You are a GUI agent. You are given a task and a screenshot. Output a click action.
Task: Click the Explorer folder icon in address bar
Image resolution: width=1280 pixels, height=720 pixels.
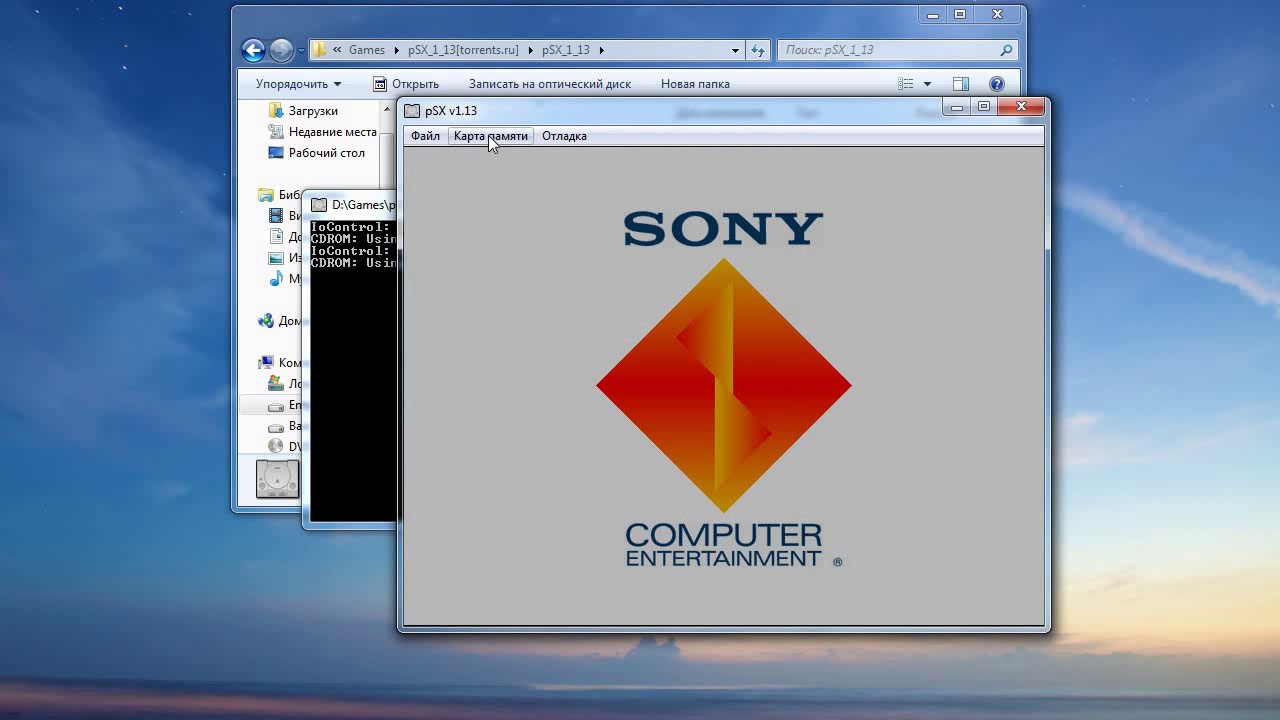[x=319, y=50]
